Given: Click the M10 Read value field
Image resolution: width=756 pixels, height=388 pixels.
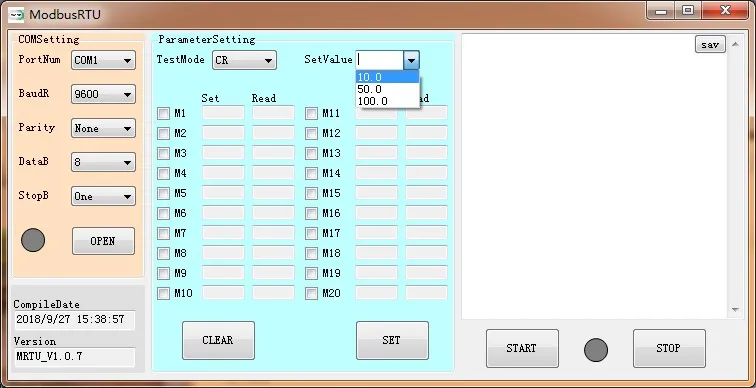Looking at the screenshot, I should coord(273,293).
